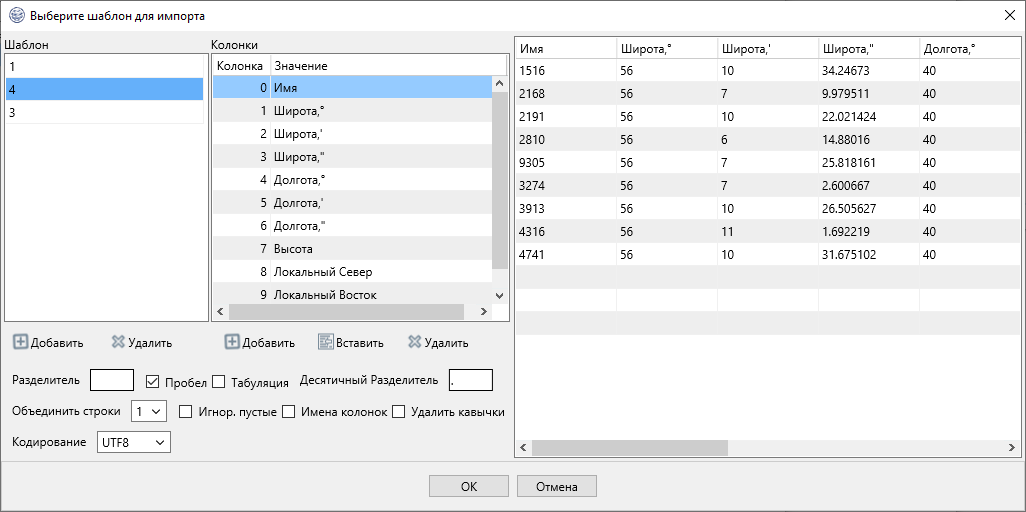Click columns list horizontal scroll left arrow
This screenshot has height=512, width=1026.
coord(221,312)
